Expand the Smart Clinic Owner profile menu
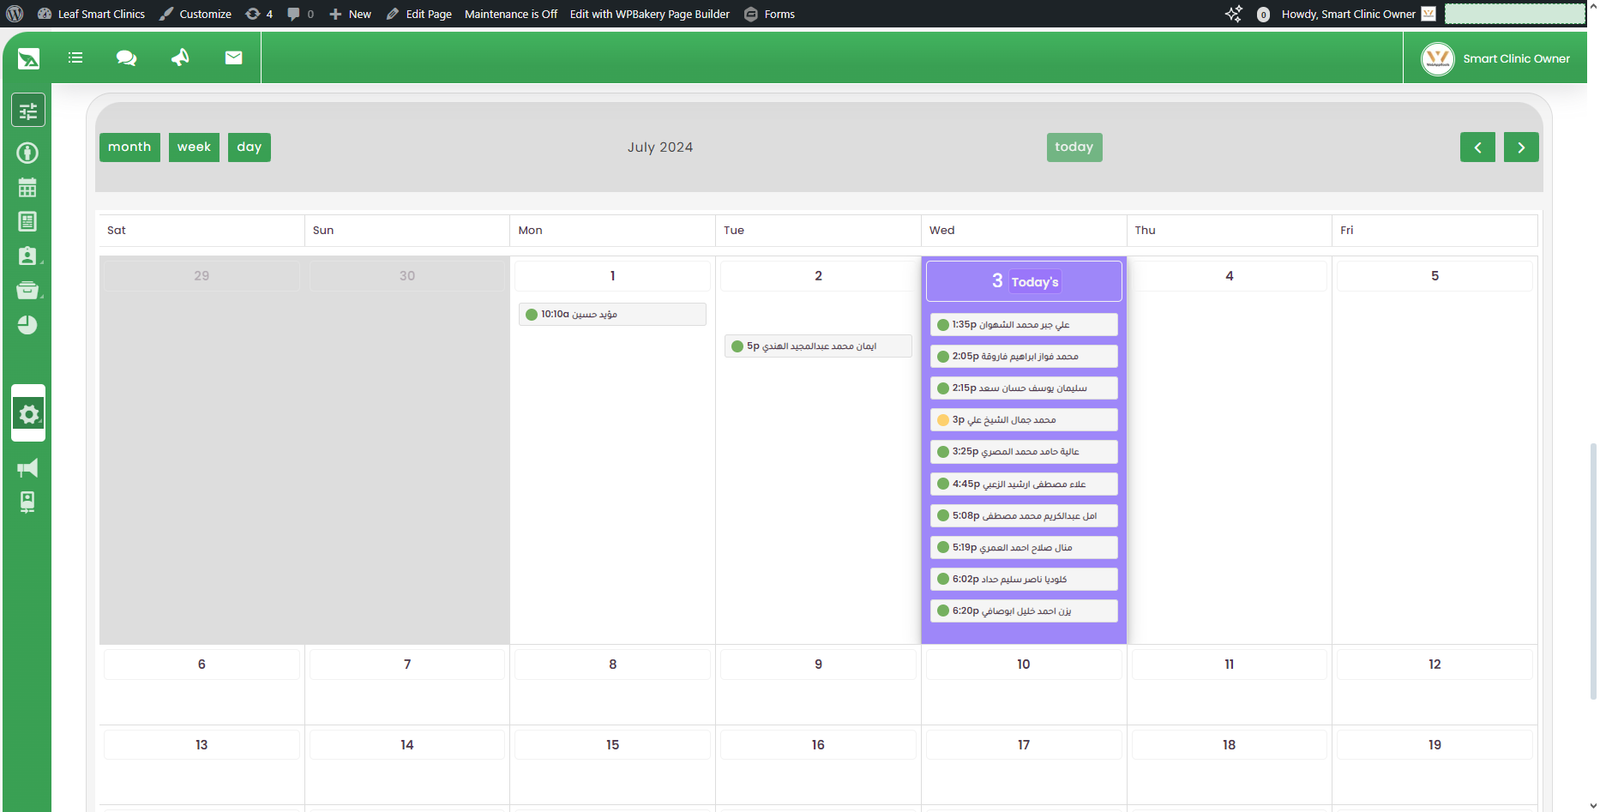The image size is (1600, 812). click(x=1496, y=59)
